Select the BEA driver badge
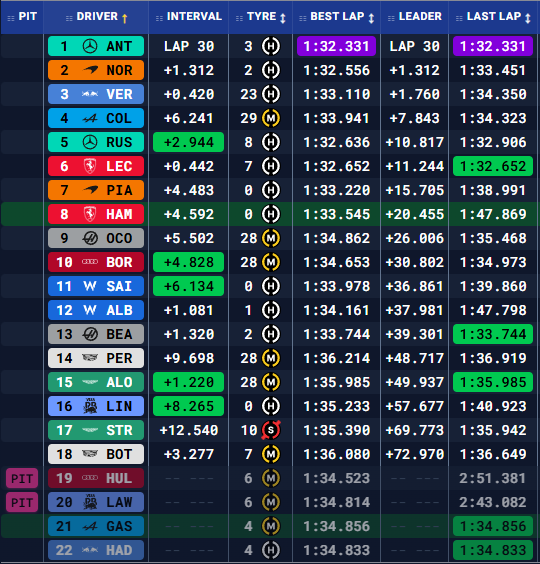The width and height of the screenshot is (540, 564). (96, 334)
